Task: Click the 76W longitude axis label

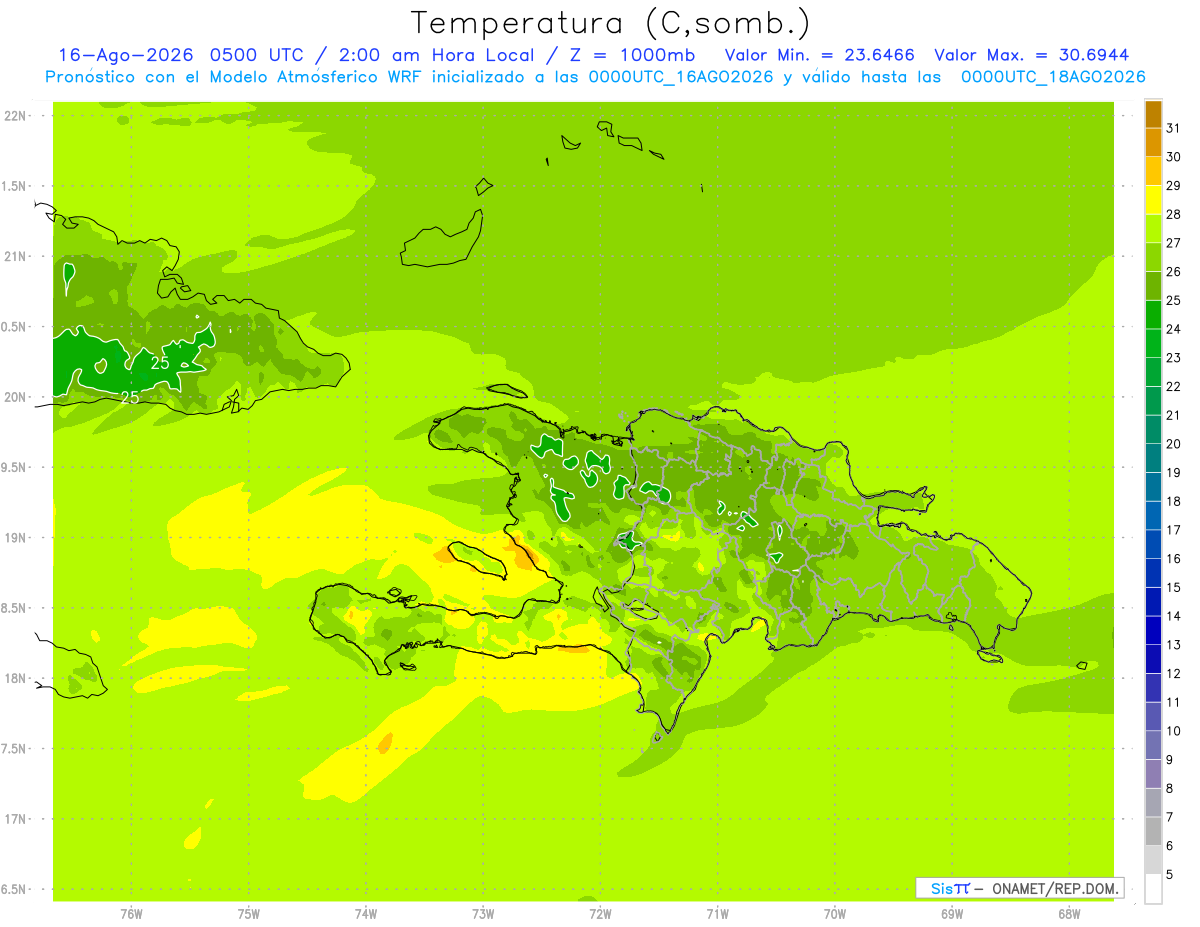Action: [131, 913]
